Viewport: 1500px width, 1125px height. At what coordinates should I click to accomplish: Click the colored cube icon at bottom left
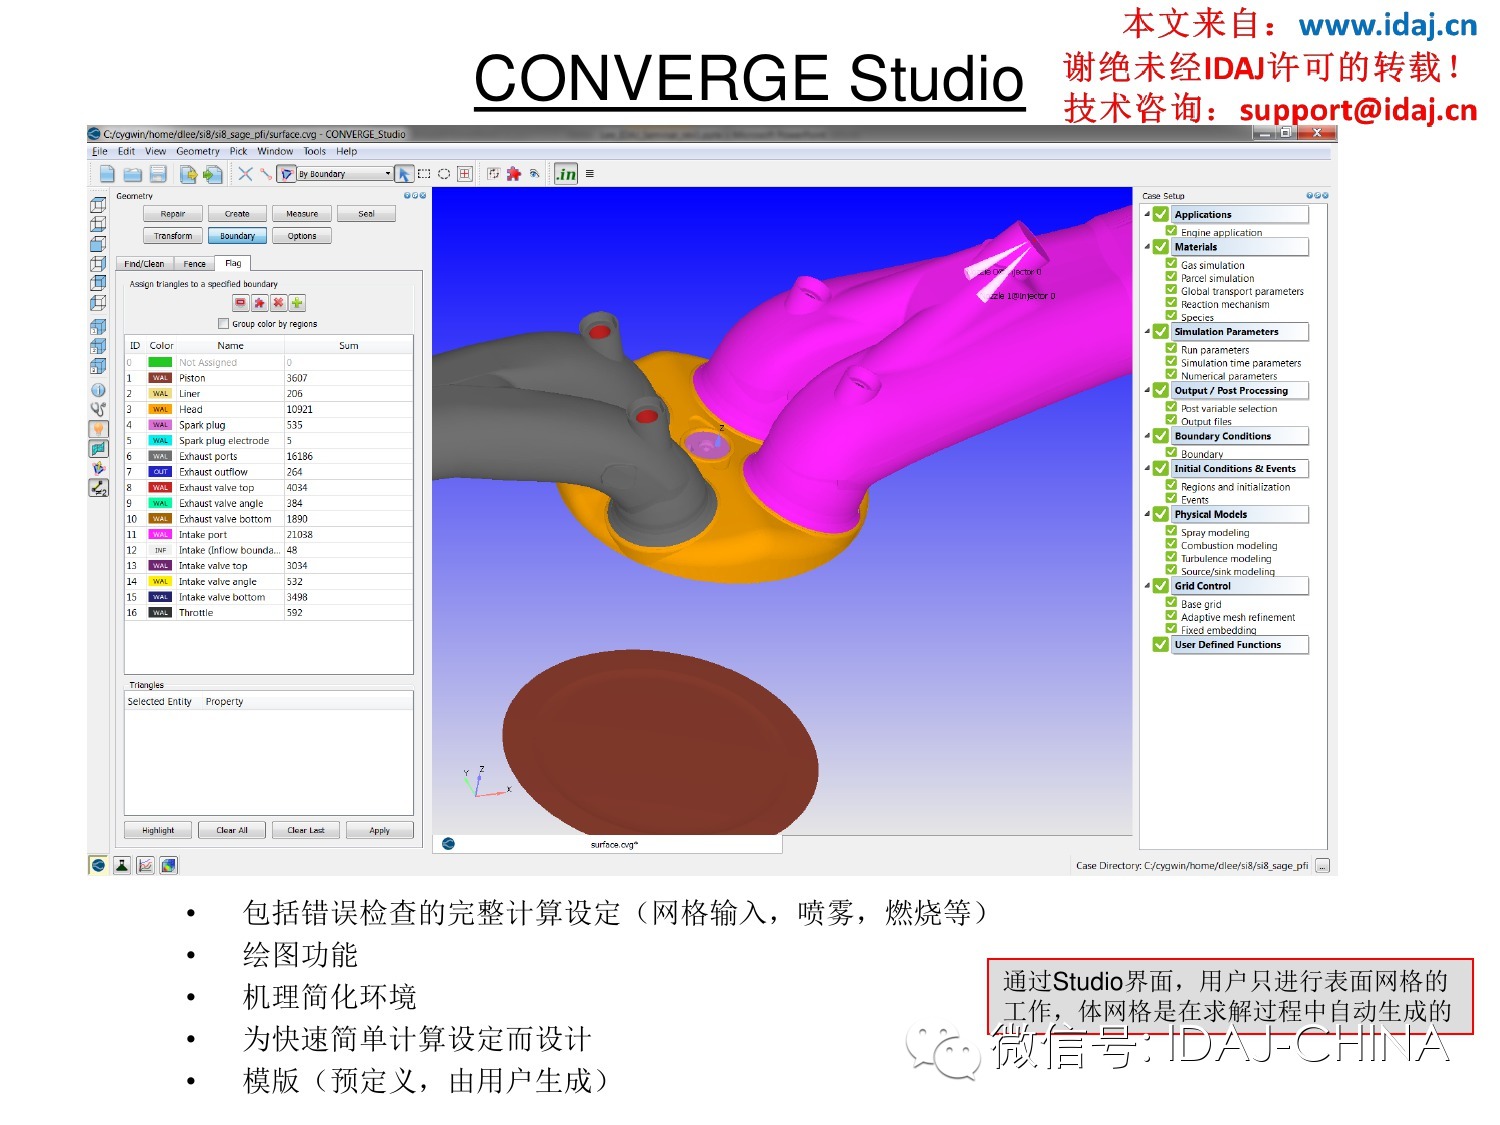[x=169, y=865]
